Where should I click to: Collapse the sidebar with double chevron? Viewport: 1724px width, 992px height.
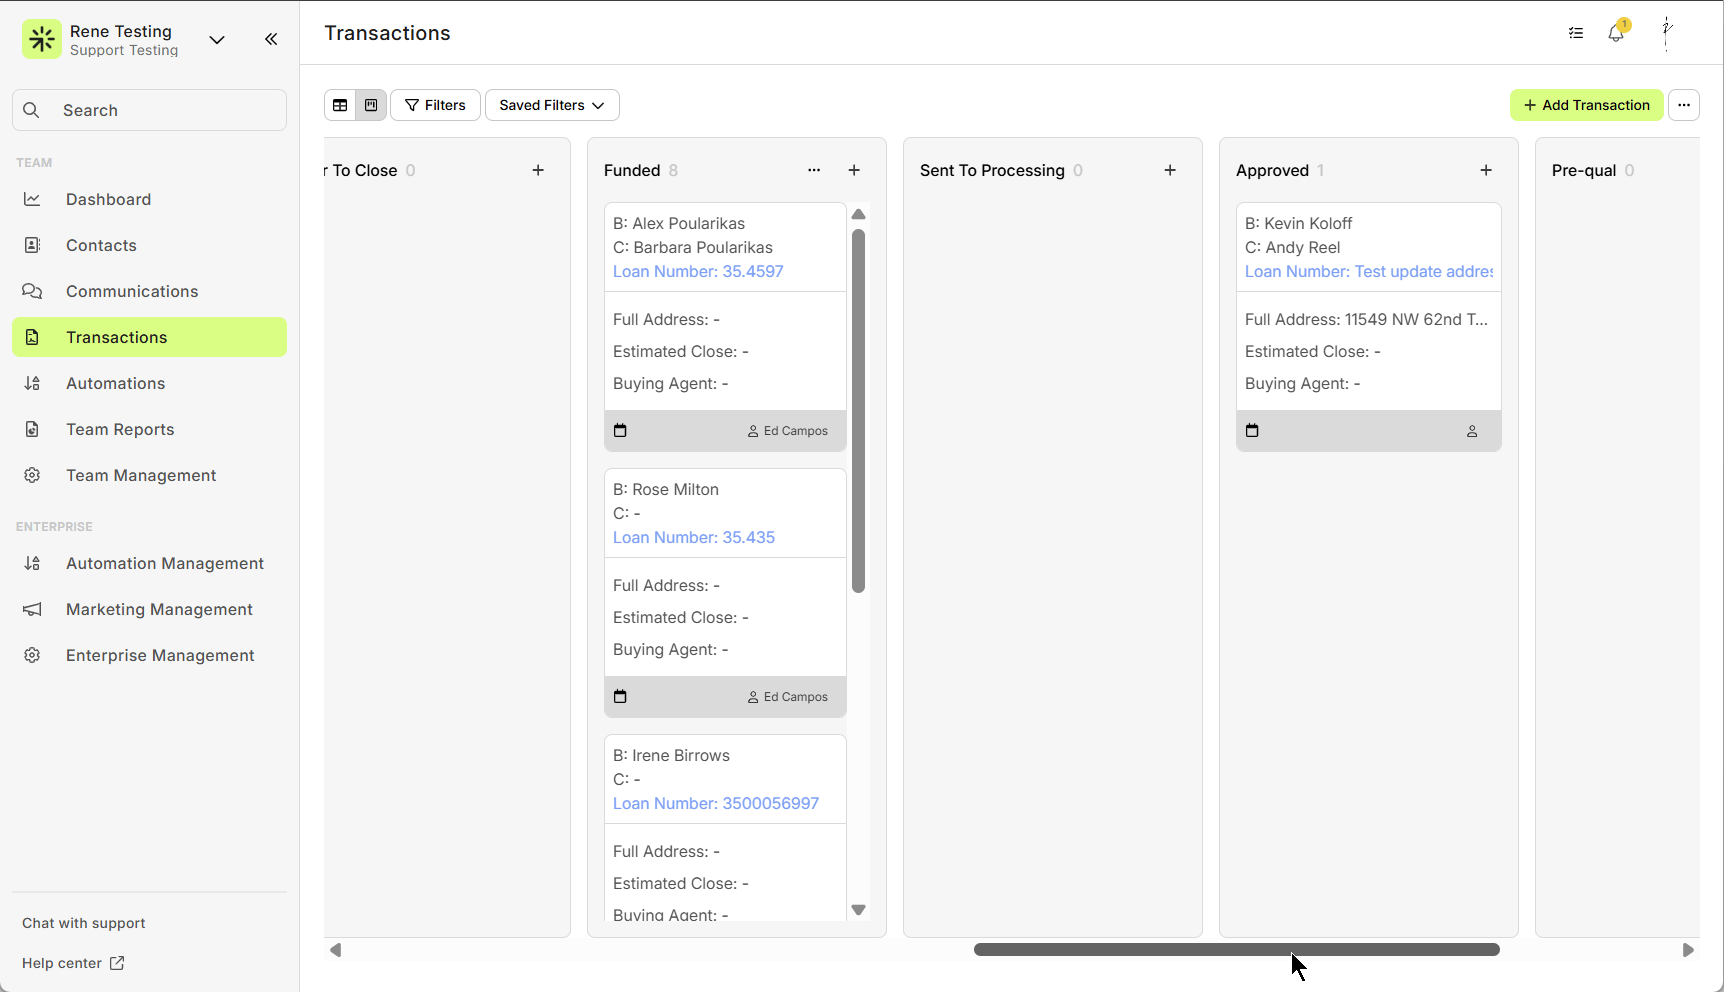coord(271,39)
